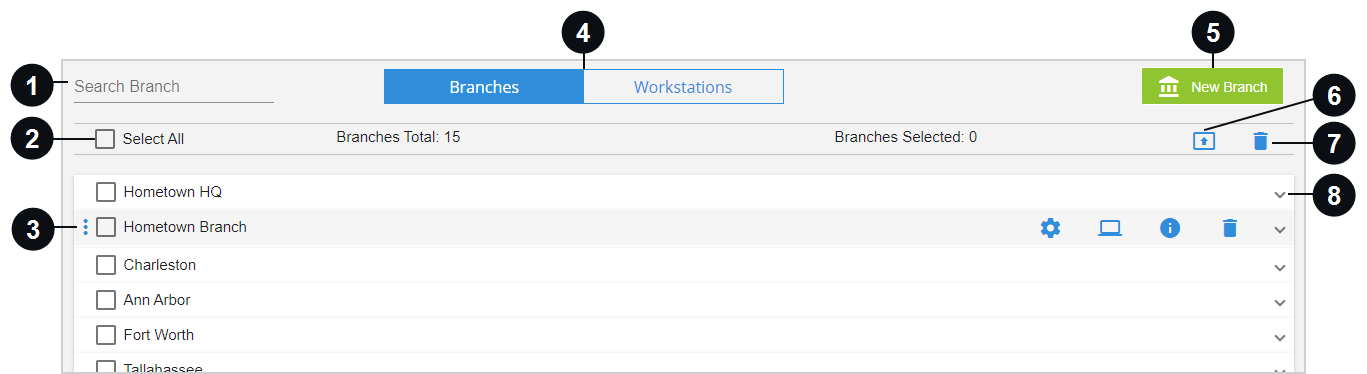This screenshot has height=374, width=1367.
Task: Check the Select All checkbox
Action: click(105, 139)
